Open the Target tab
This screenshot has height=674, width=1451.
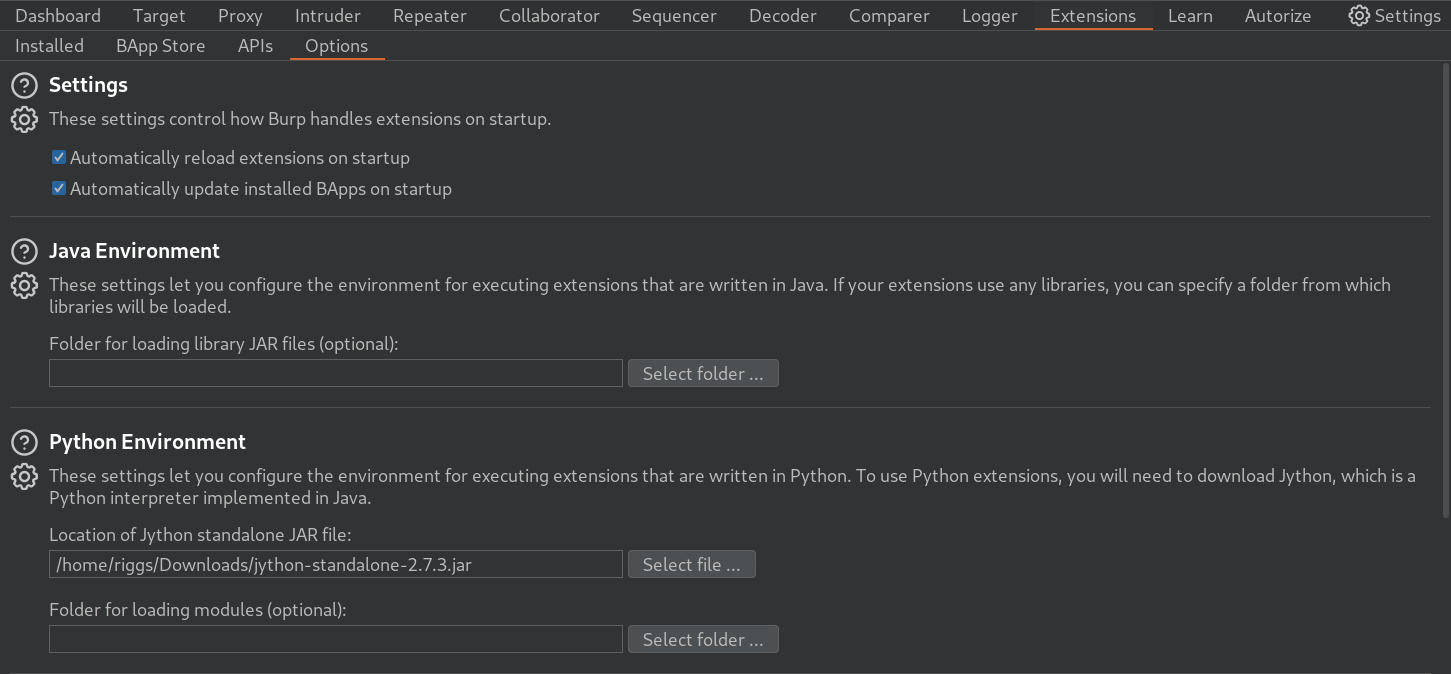[x=159, y=16]
